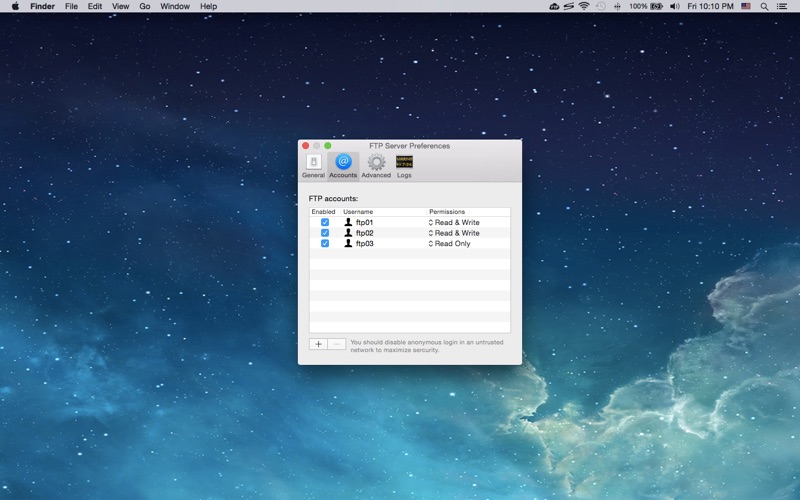Toggle the ftp03 enabled checkbox
This screenshot has height=500, width=800.
[x=325, y=243]
